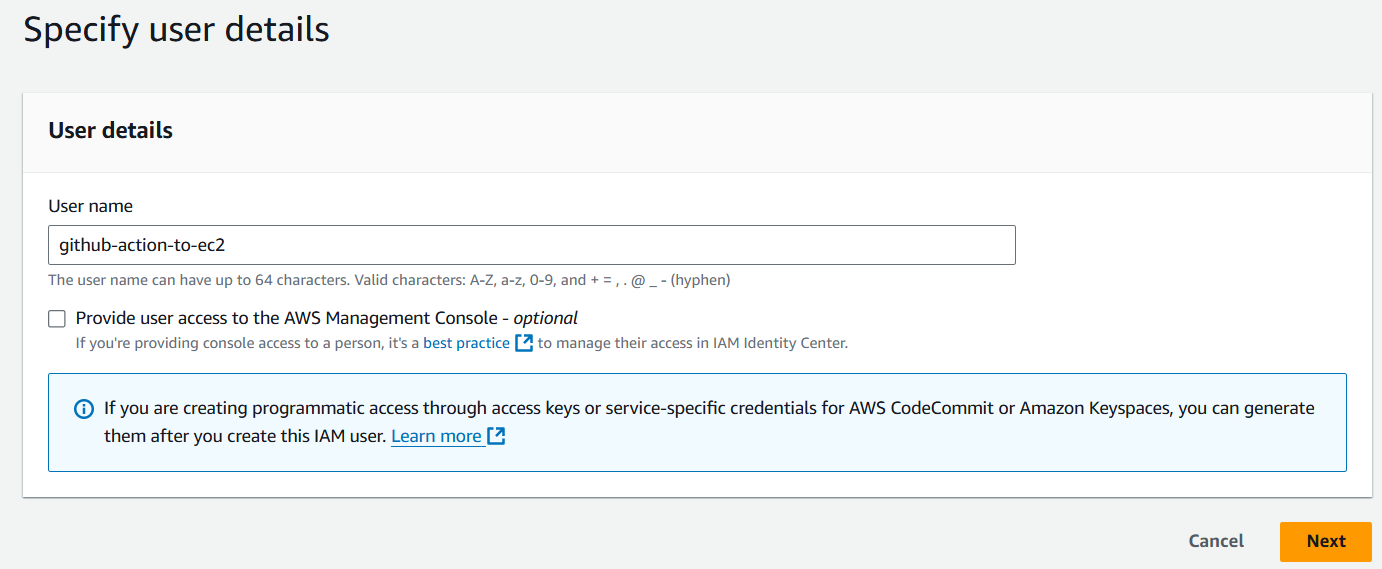The height and width of the screenshot is (569, 1382).
Task: Focus the User name input field
Action: 532,245
